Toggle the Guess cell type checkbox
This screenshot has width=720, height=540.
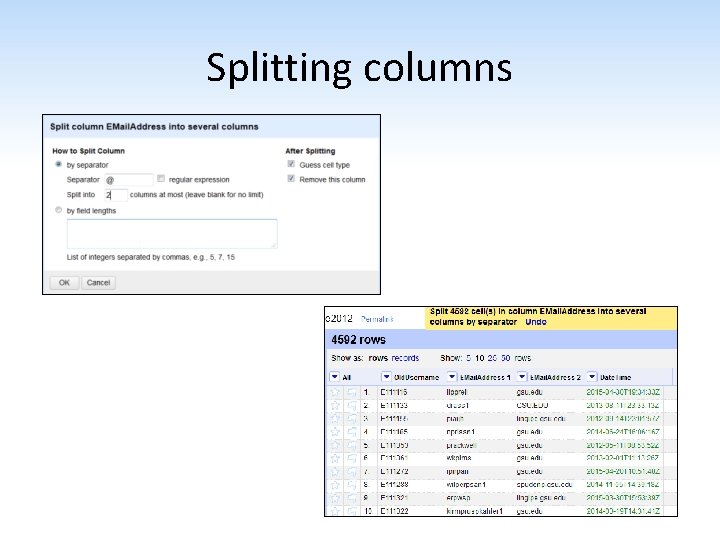(x=291, y=164)
